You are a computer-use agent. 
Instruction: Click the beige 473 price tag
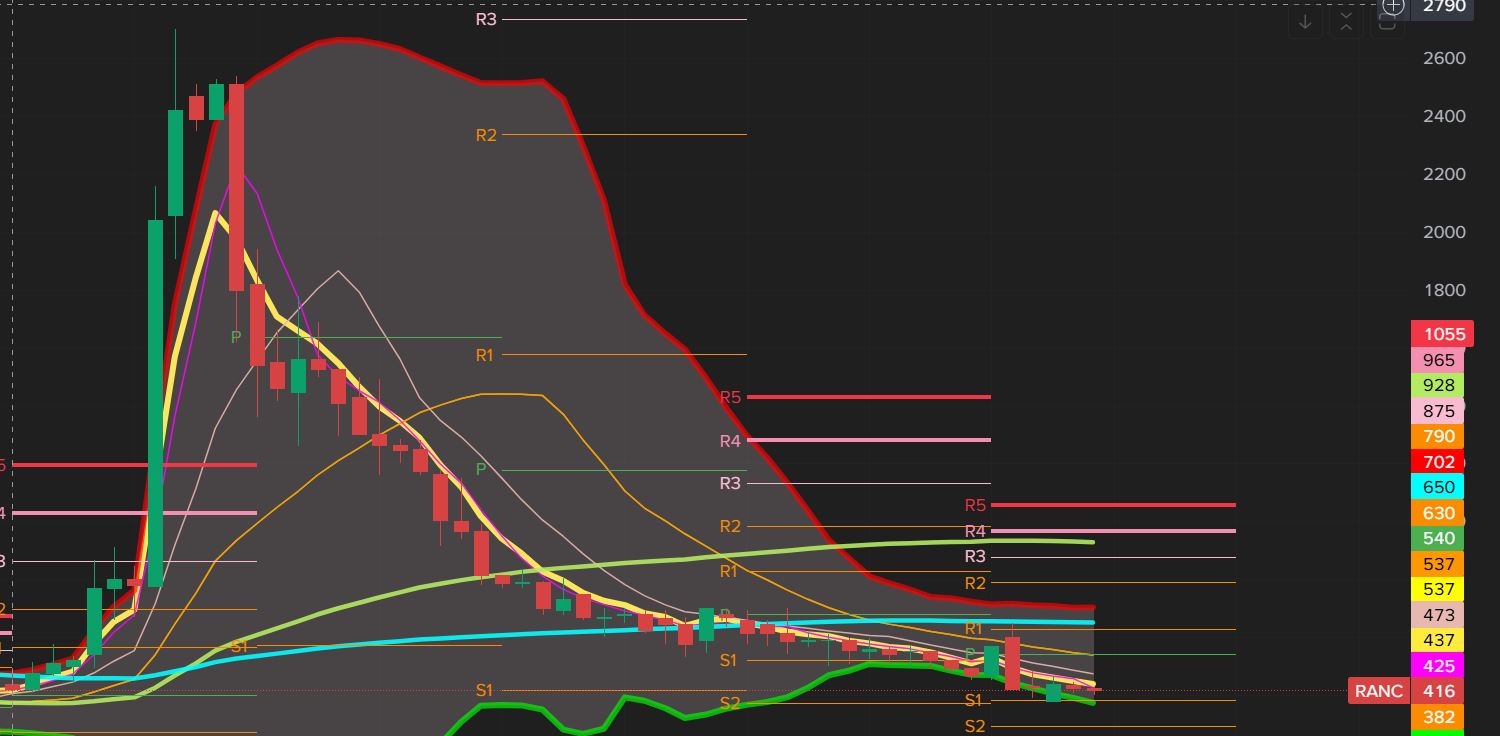point(1438,615)
